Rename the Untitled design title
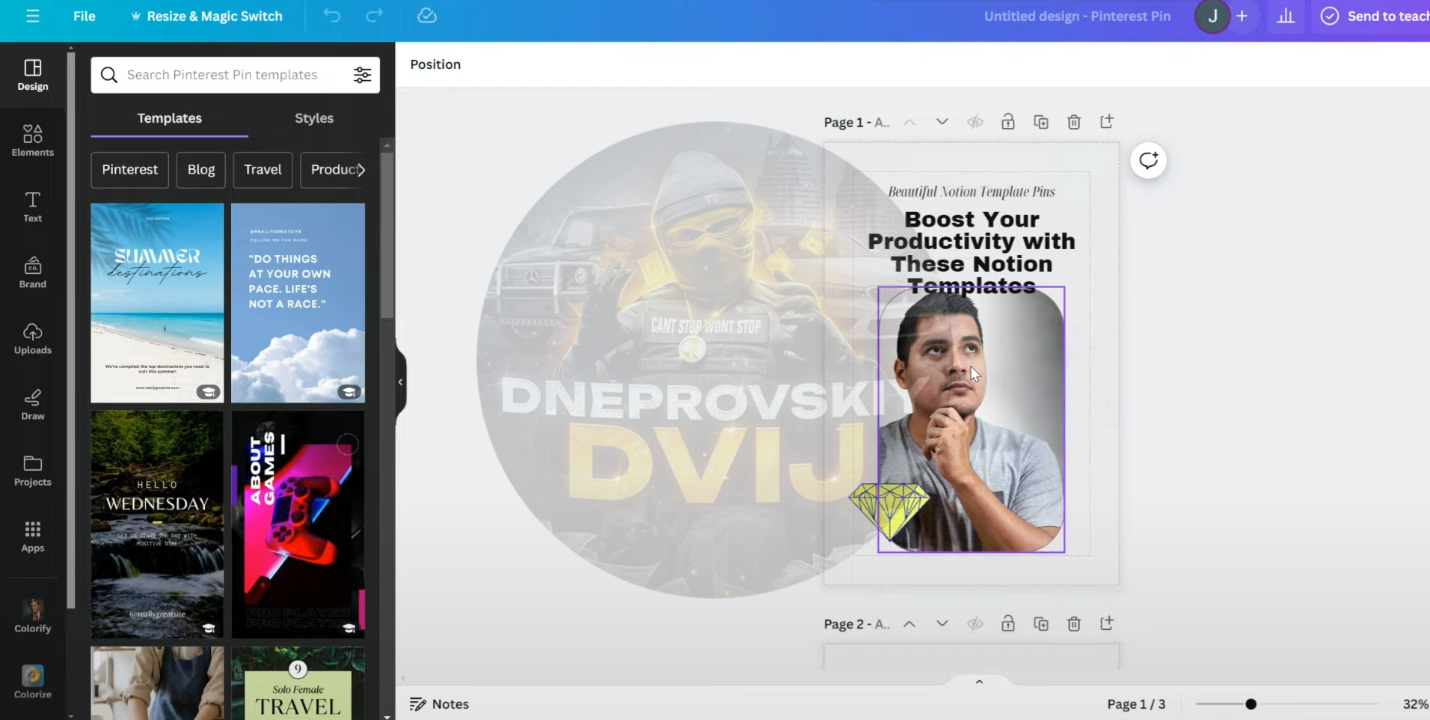1430x720 pixels. [x=1077, y=16]
